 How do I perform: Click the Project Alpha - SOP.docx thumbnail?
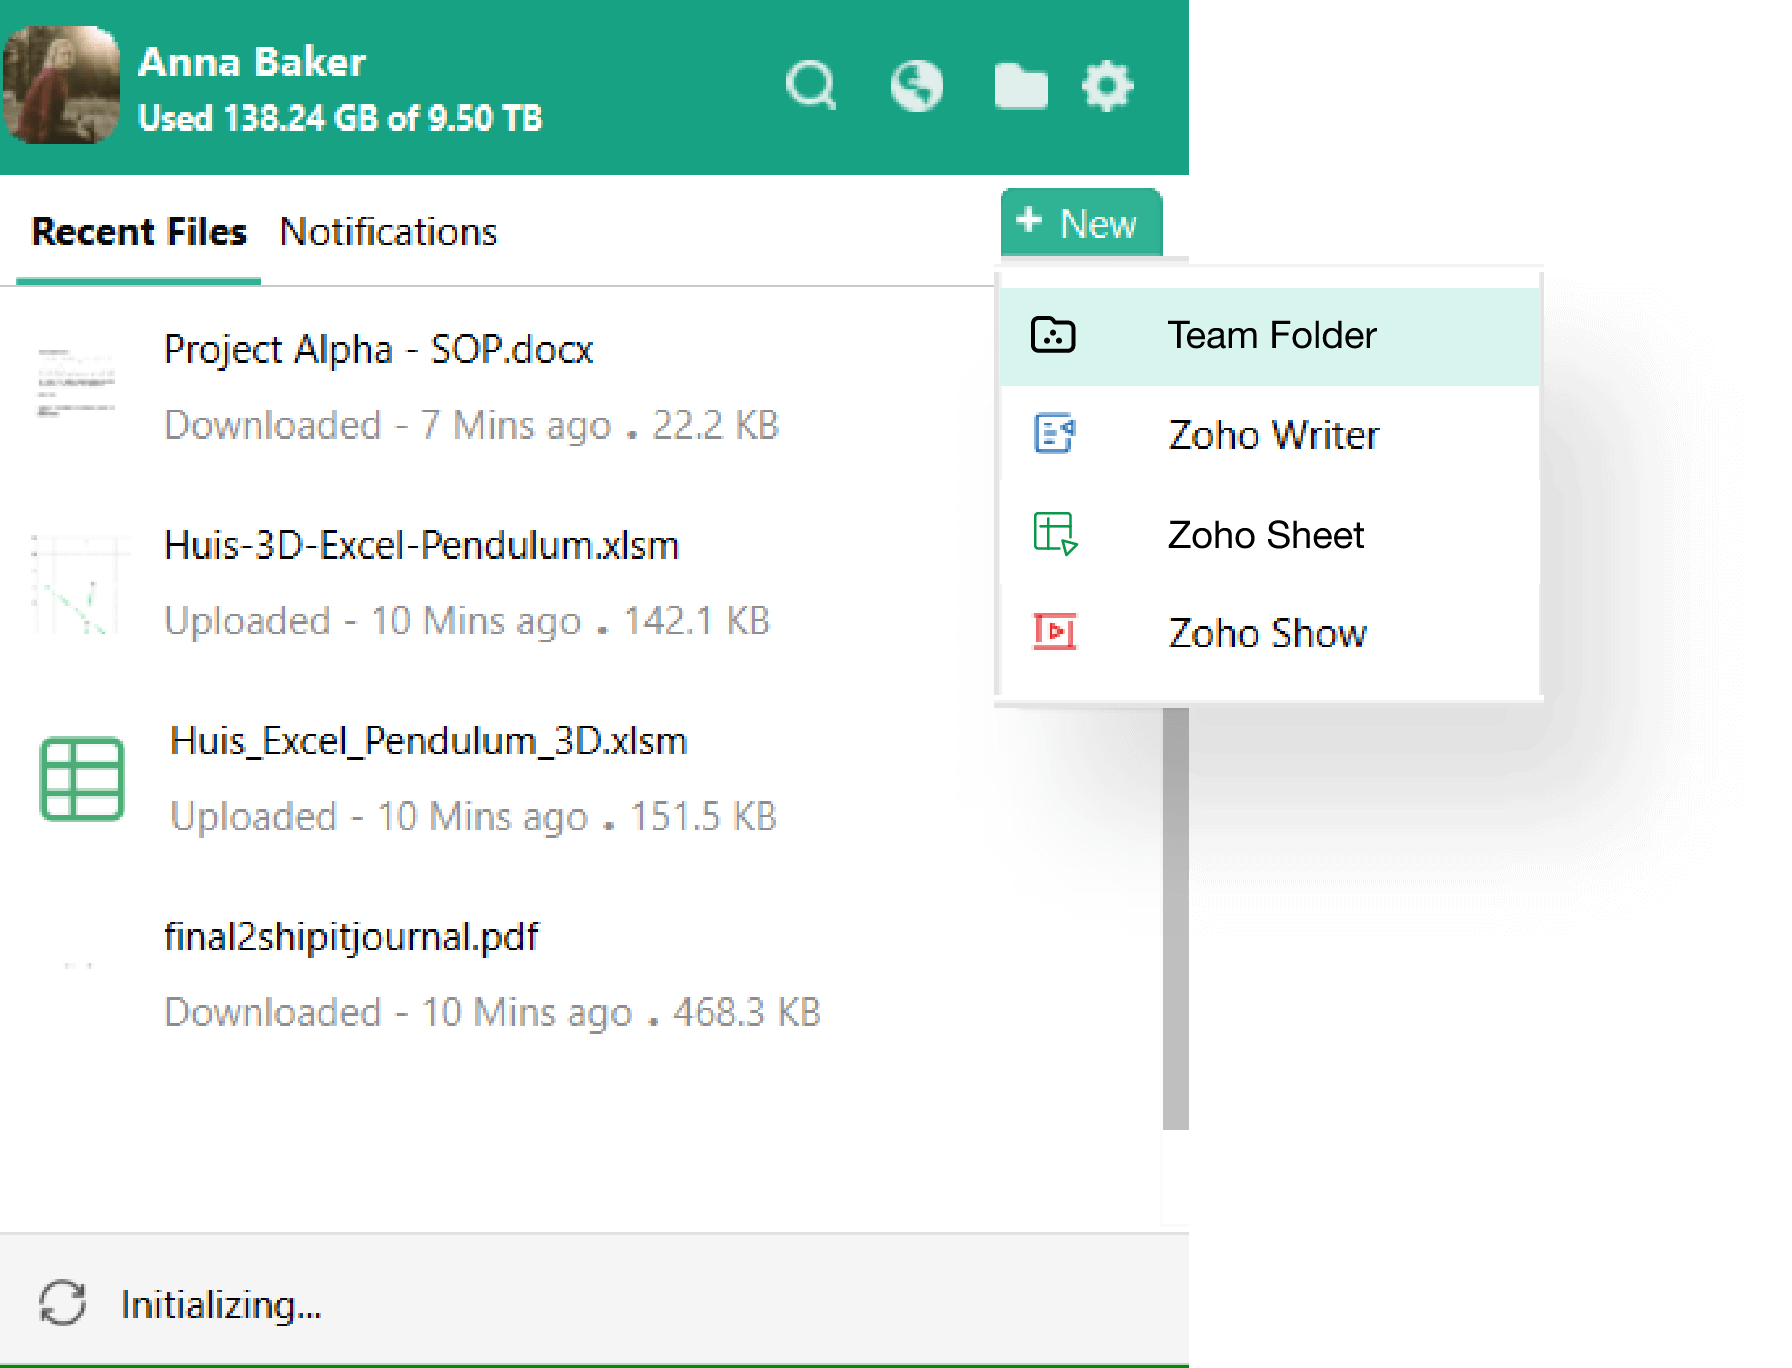point(76,384)
